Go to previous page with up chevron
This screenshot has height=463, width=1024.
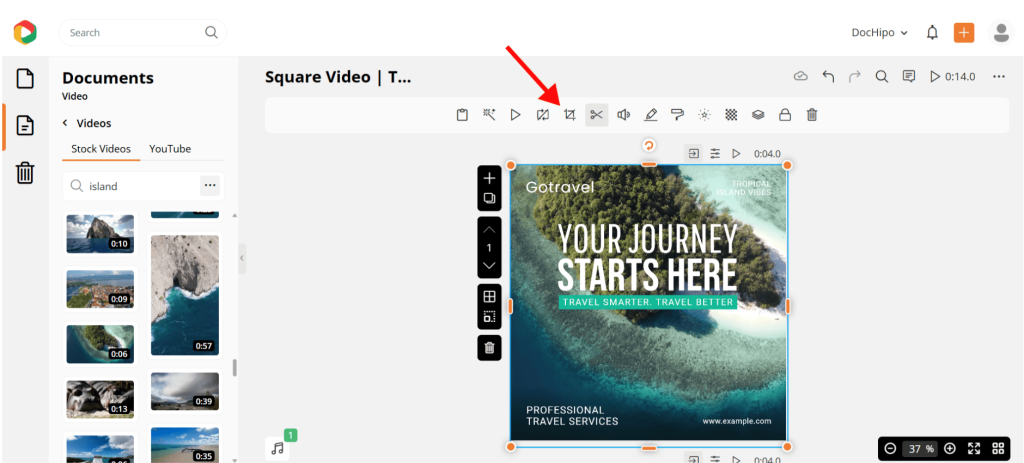coord(489,230)
